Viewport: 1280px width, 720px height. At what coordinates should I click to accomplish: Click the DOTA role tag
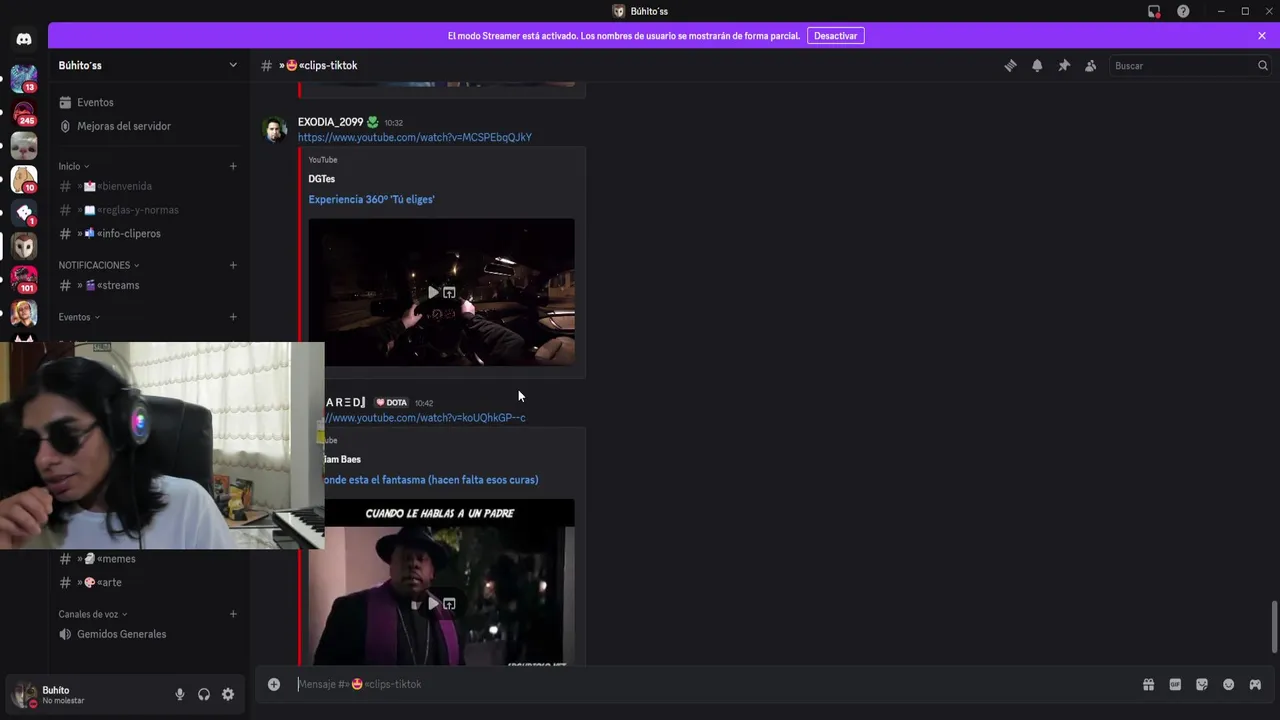[x=392, y=403]
